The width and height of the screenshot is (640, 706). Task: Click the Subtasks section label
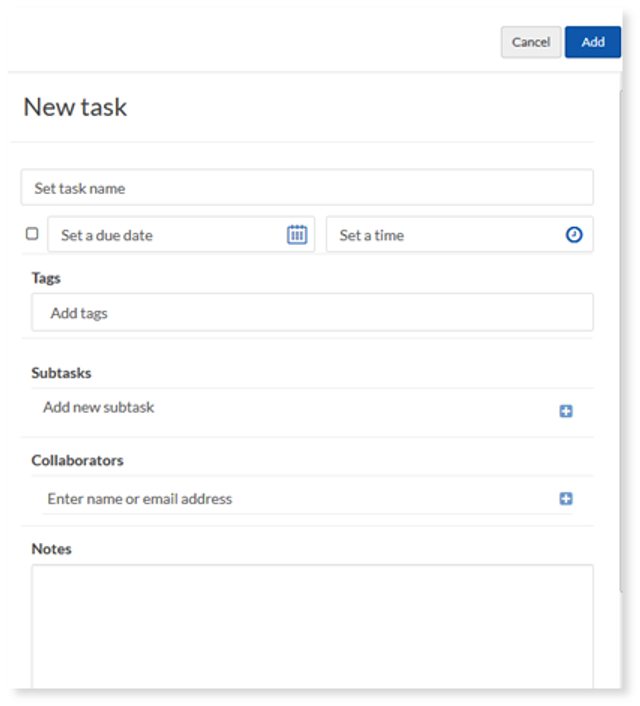click(x=61, y=373)
